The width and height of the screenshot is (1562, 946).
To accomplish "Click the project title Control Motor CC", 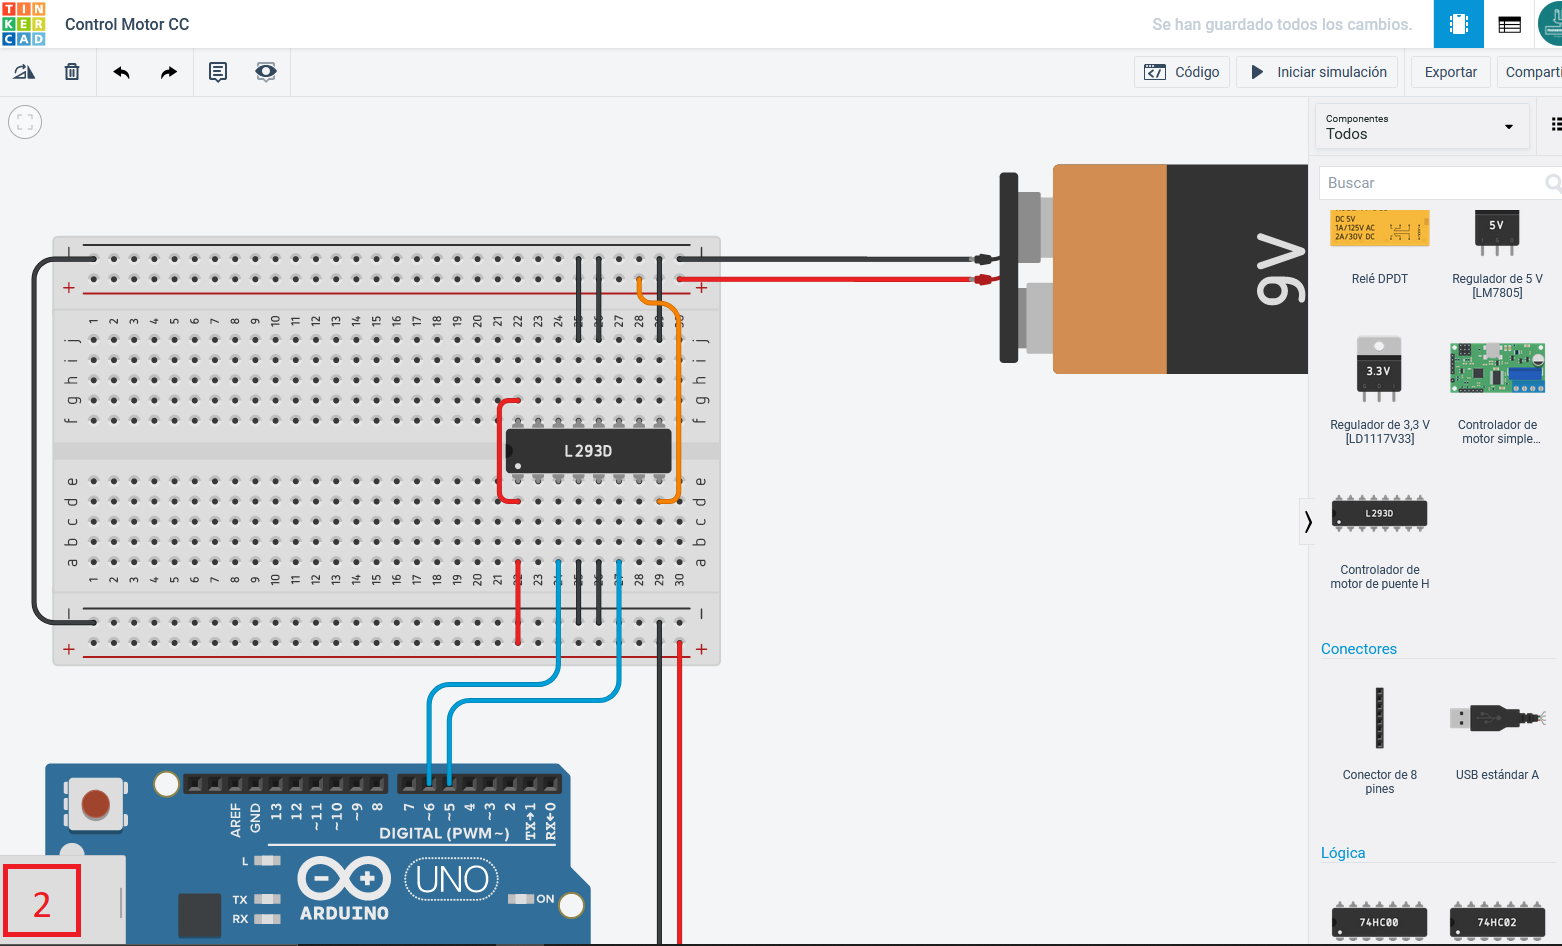I will [127, 24].
